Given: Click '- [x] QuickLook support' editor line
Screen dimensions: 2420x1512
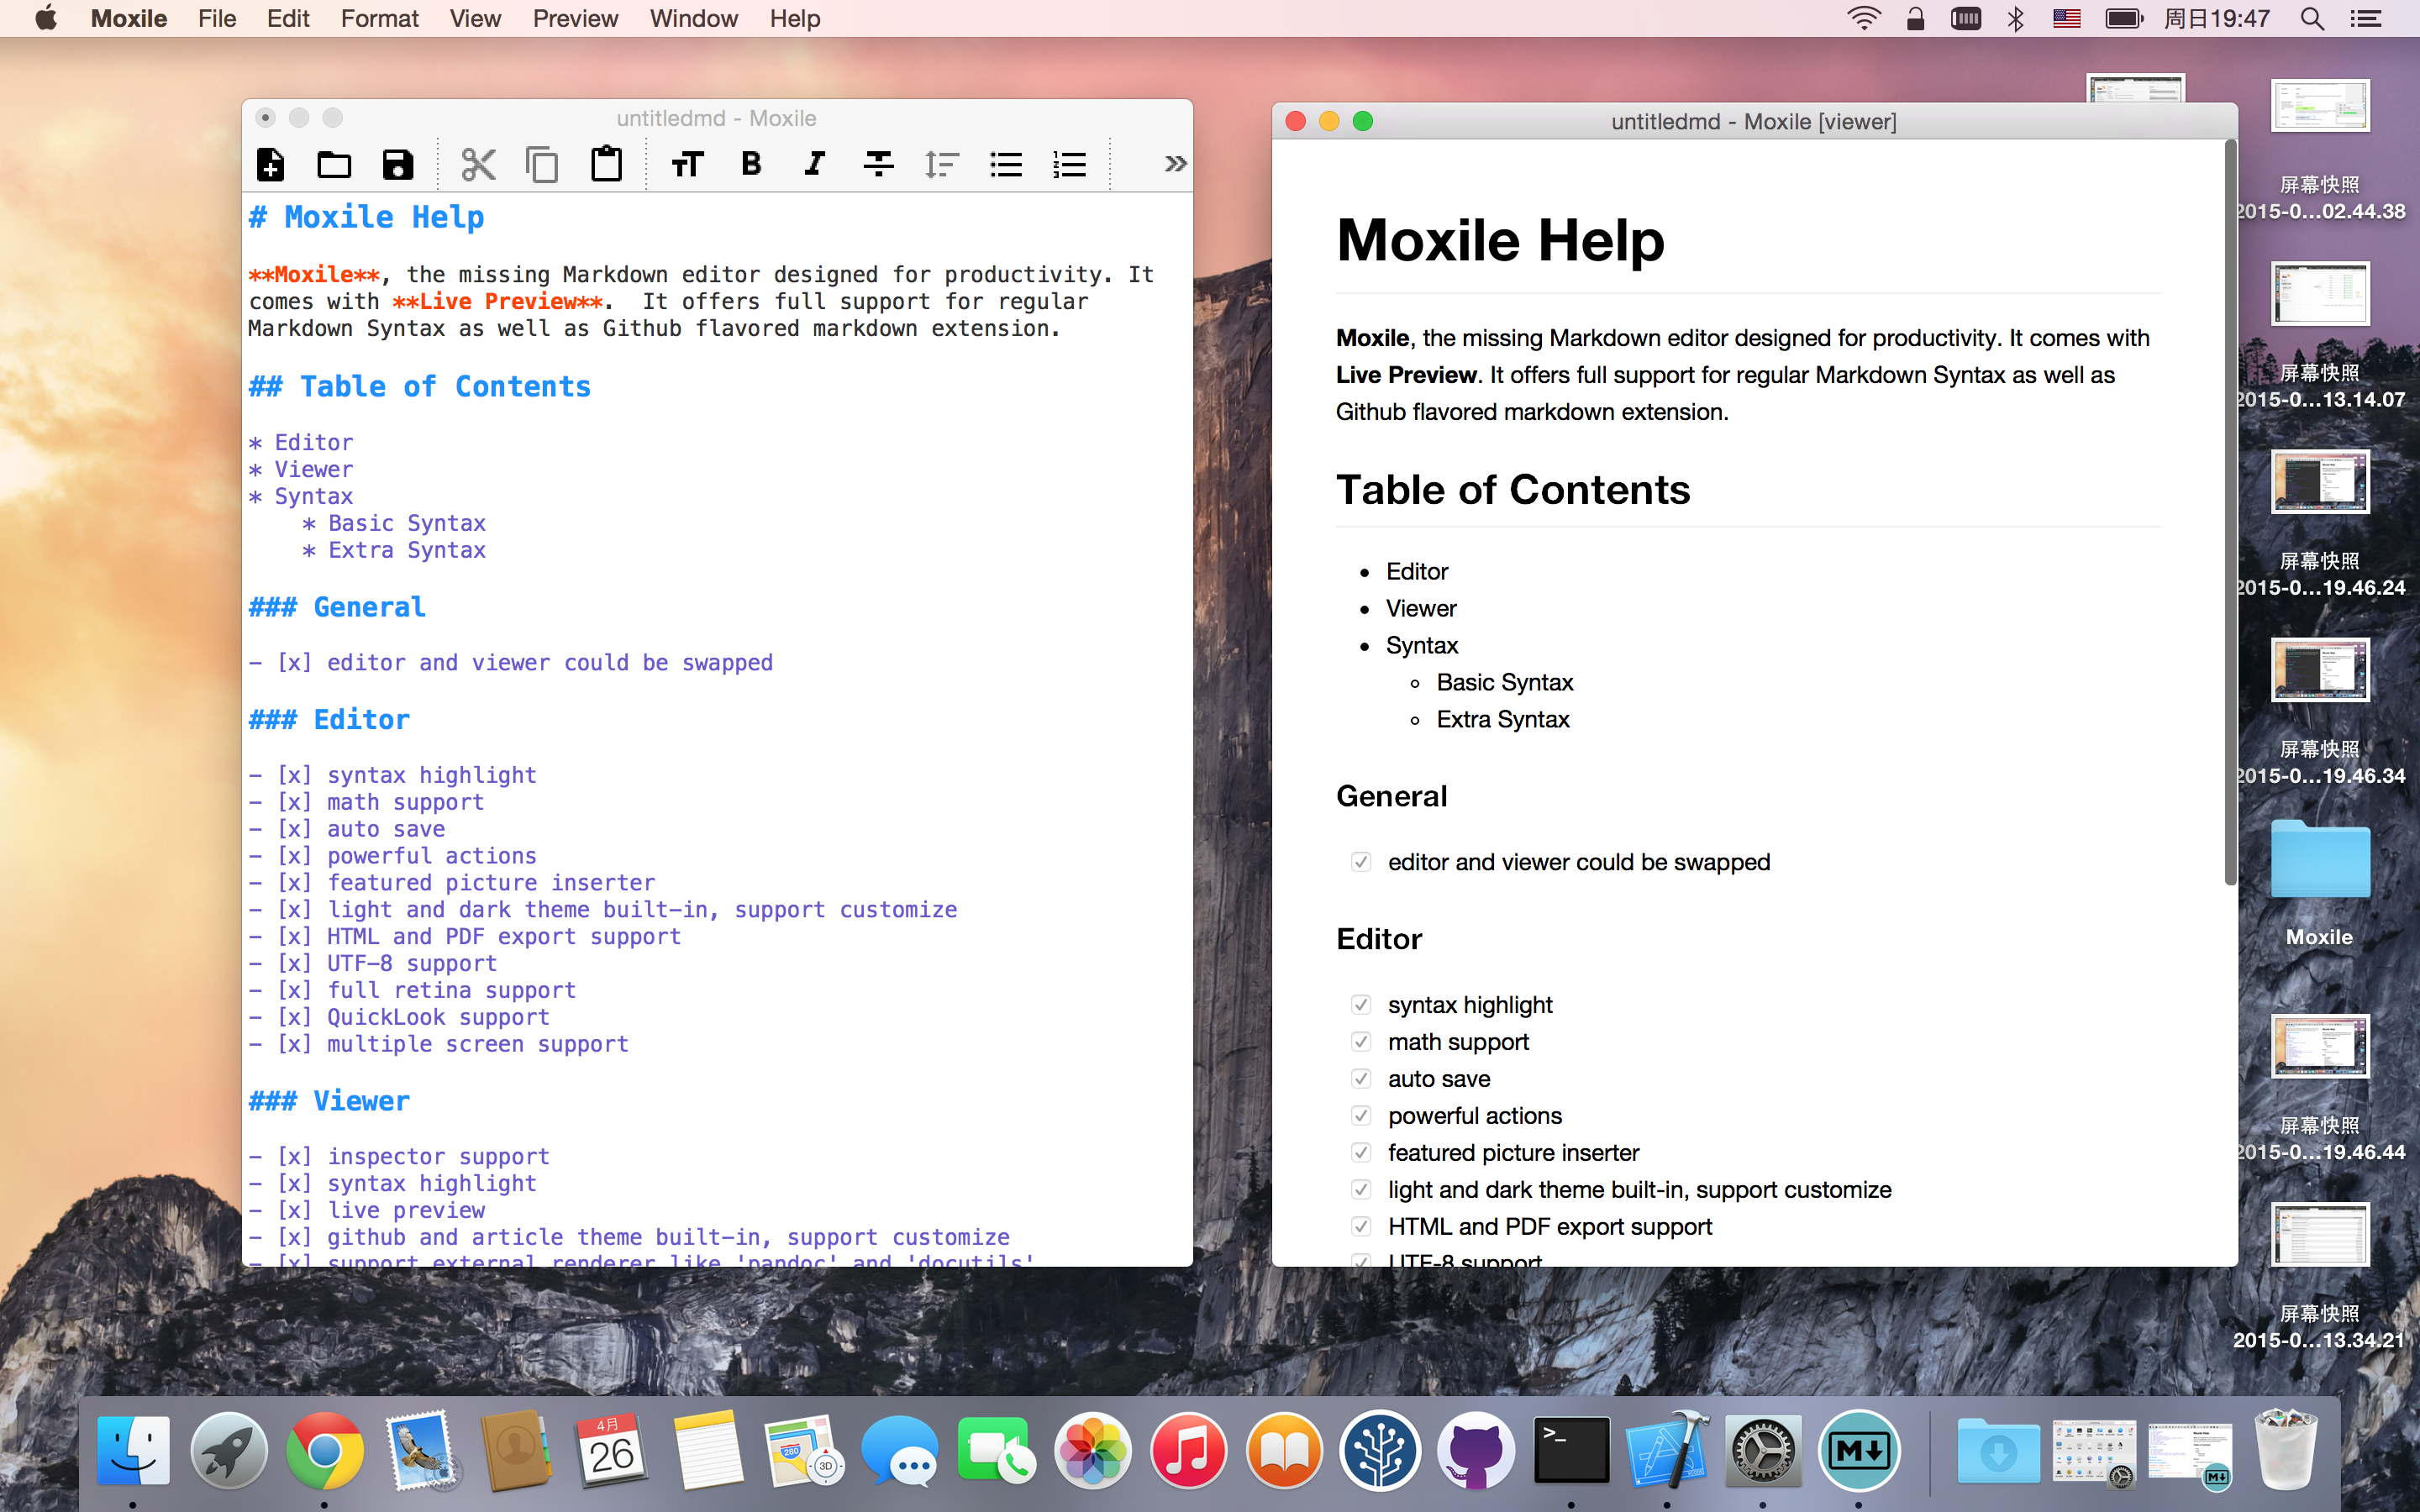Looking at the screenshot, I should pyautogui.click(x=399, y=1017).
